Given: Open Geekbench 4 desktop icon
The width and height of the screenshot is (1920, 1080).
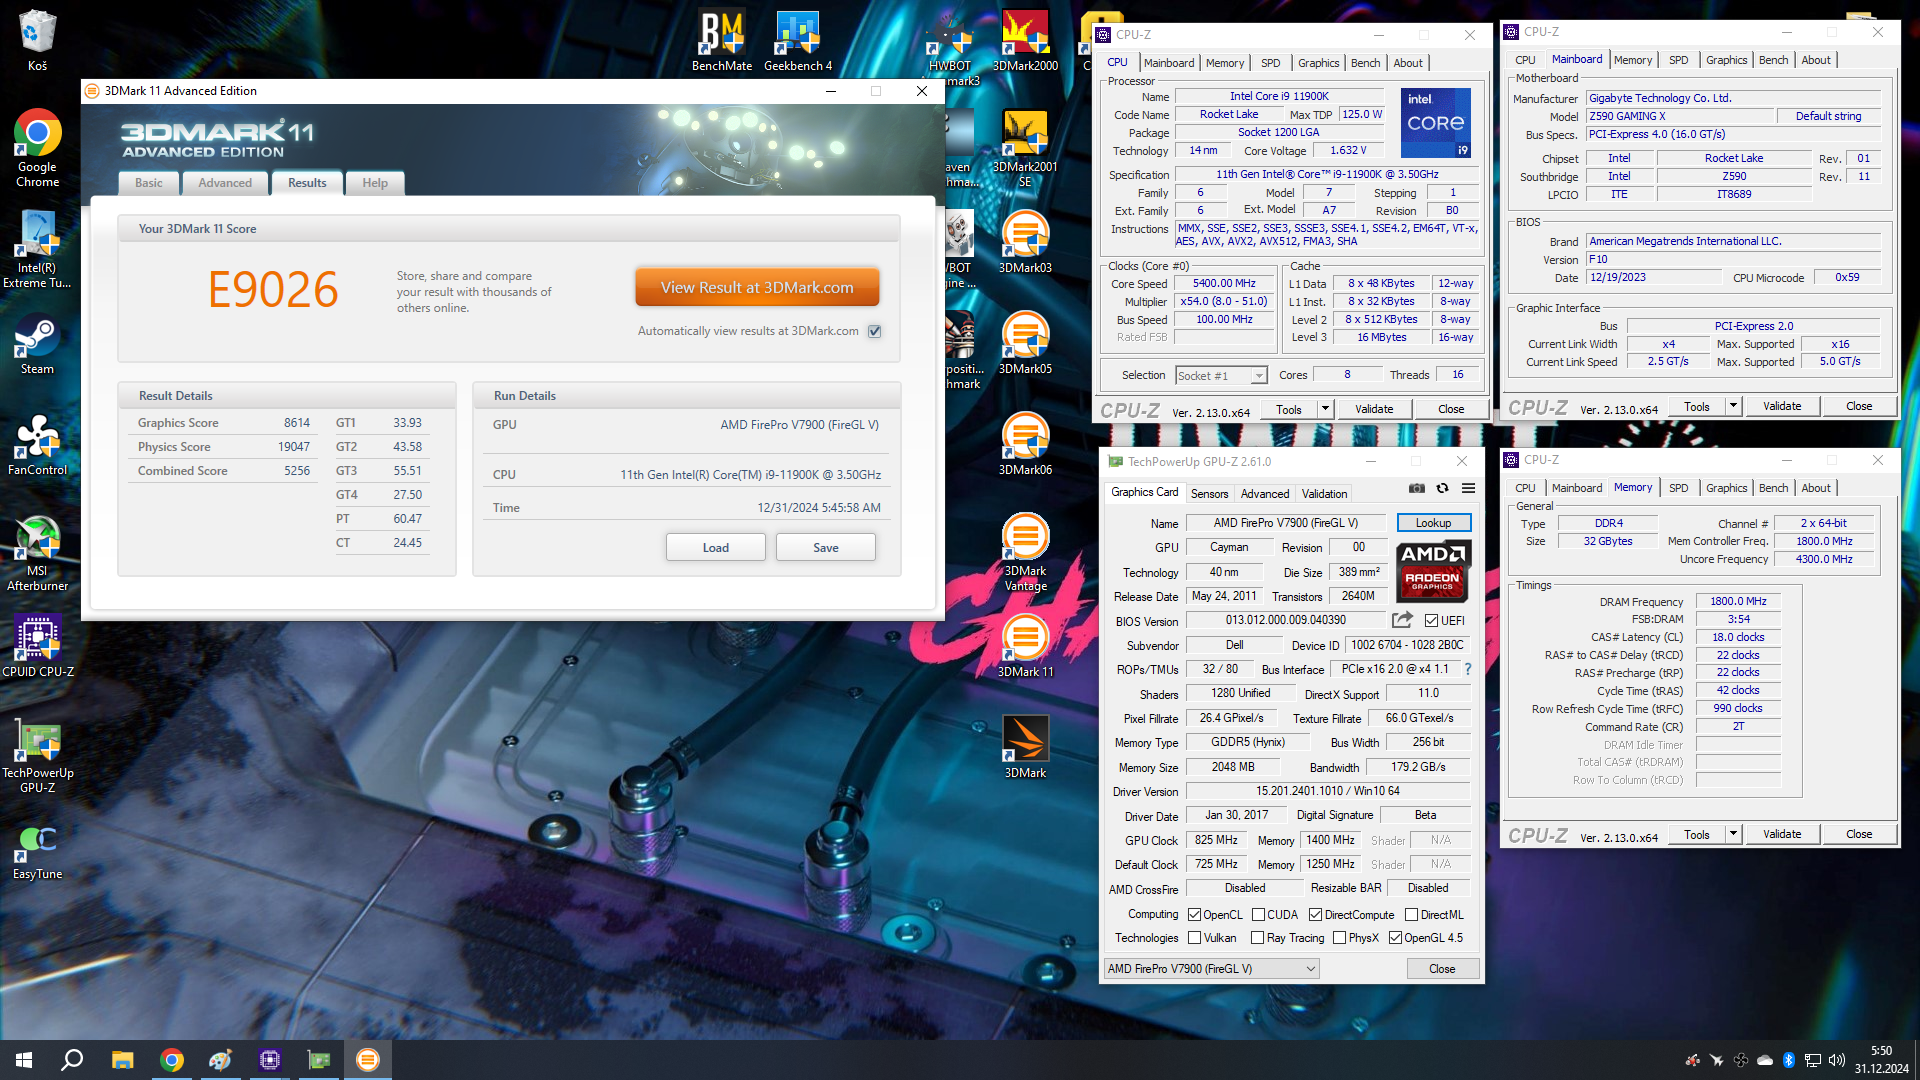Looking at the screenshot, I should (798, 42).
